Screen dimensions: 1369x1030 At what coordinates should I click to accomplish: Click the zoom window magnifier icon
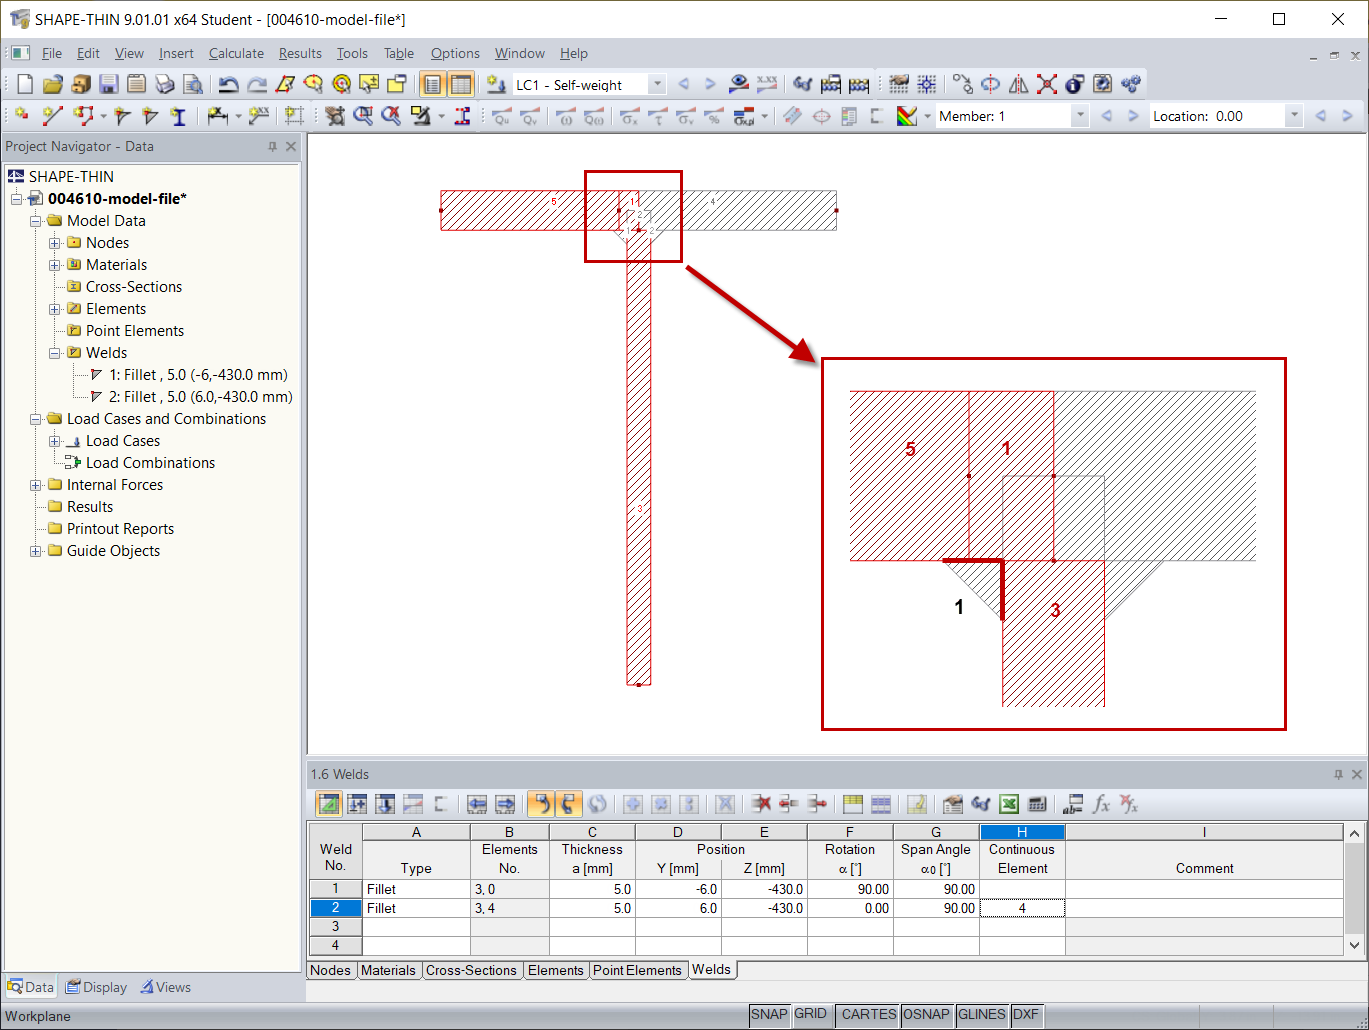point(363,116)
